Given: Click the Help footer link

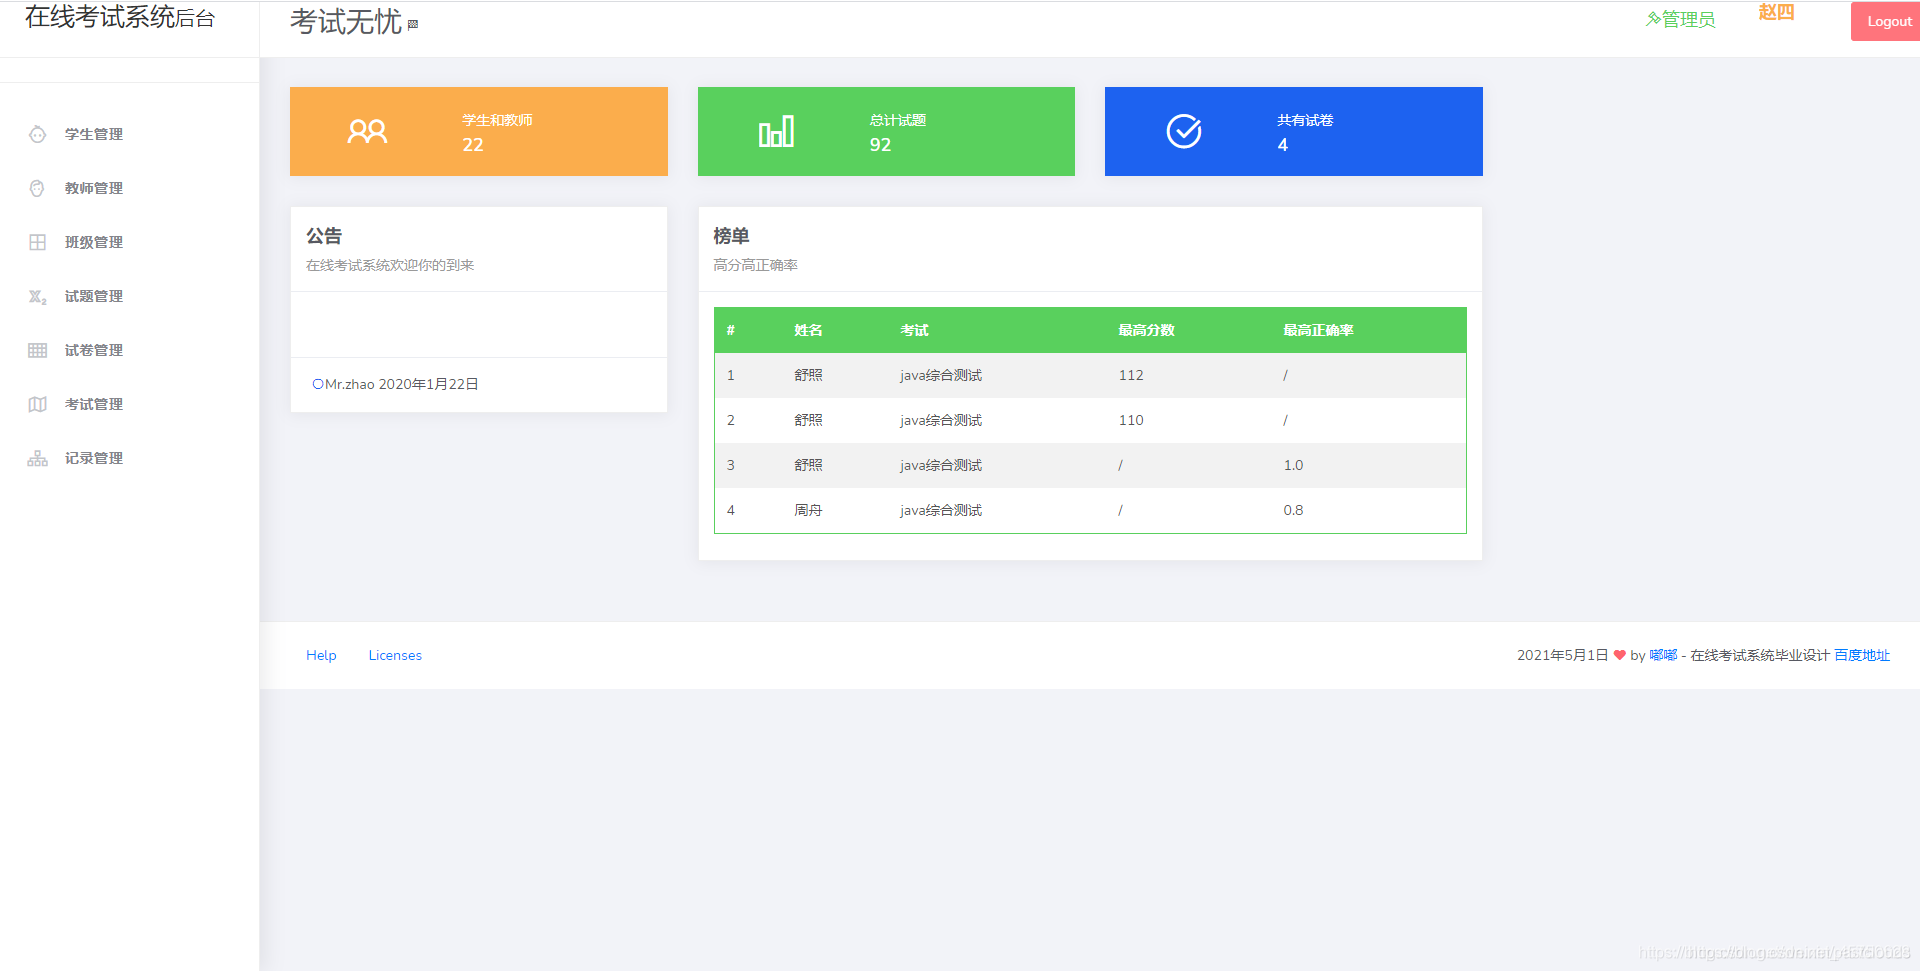Looking at the screenshot, I should [x=321, y=655].
